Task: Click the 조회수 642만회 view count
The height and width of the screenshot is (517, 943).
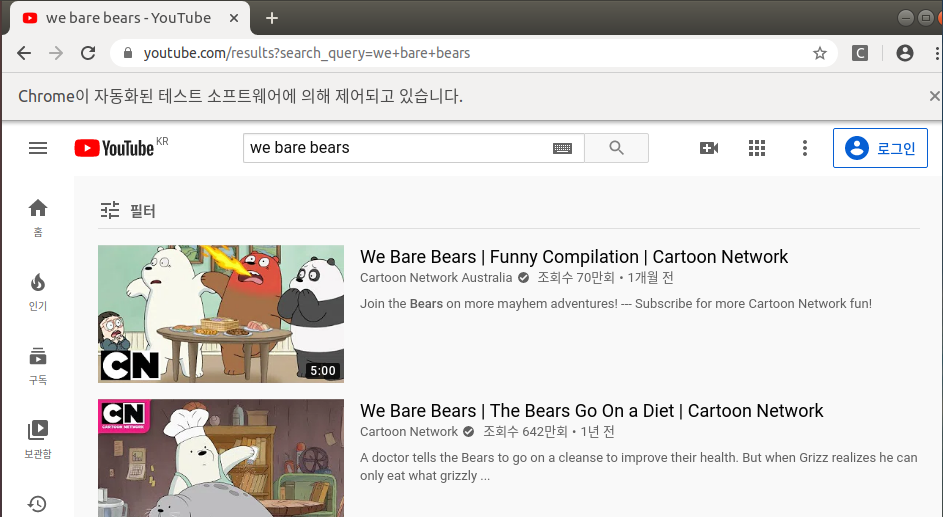Action: [525, 432]
